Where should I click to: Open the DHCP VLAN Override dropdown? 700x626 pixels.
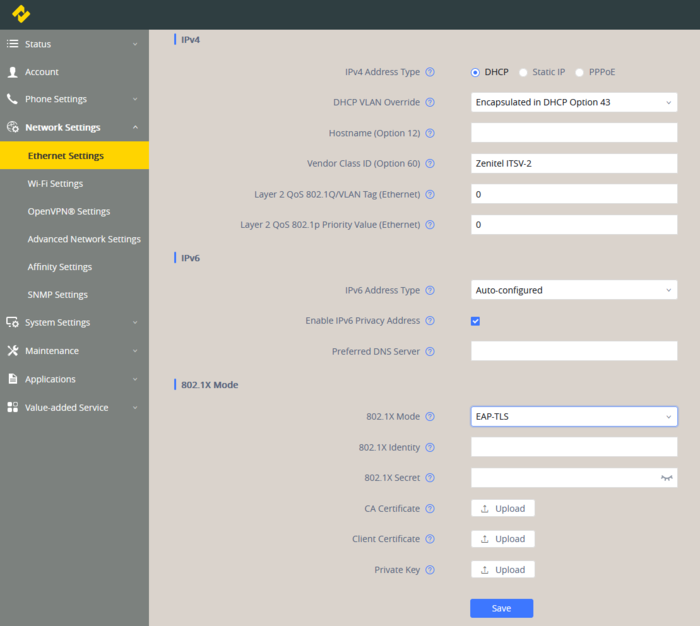[574, 102]
